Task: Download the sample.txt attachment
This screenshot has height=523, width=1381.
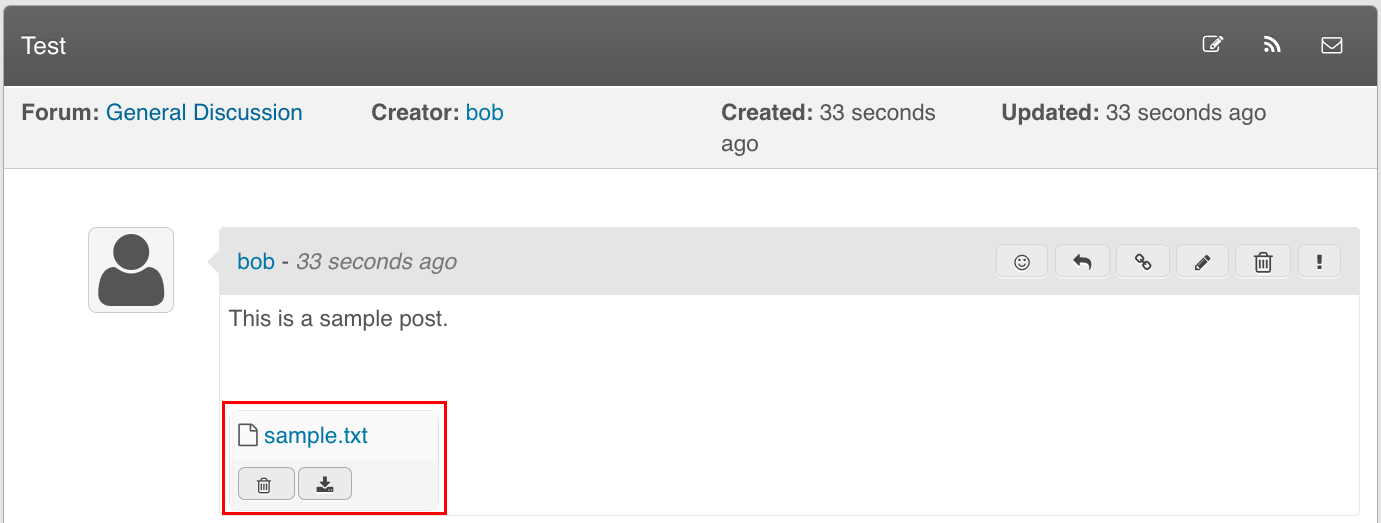Action: (324, 484)
